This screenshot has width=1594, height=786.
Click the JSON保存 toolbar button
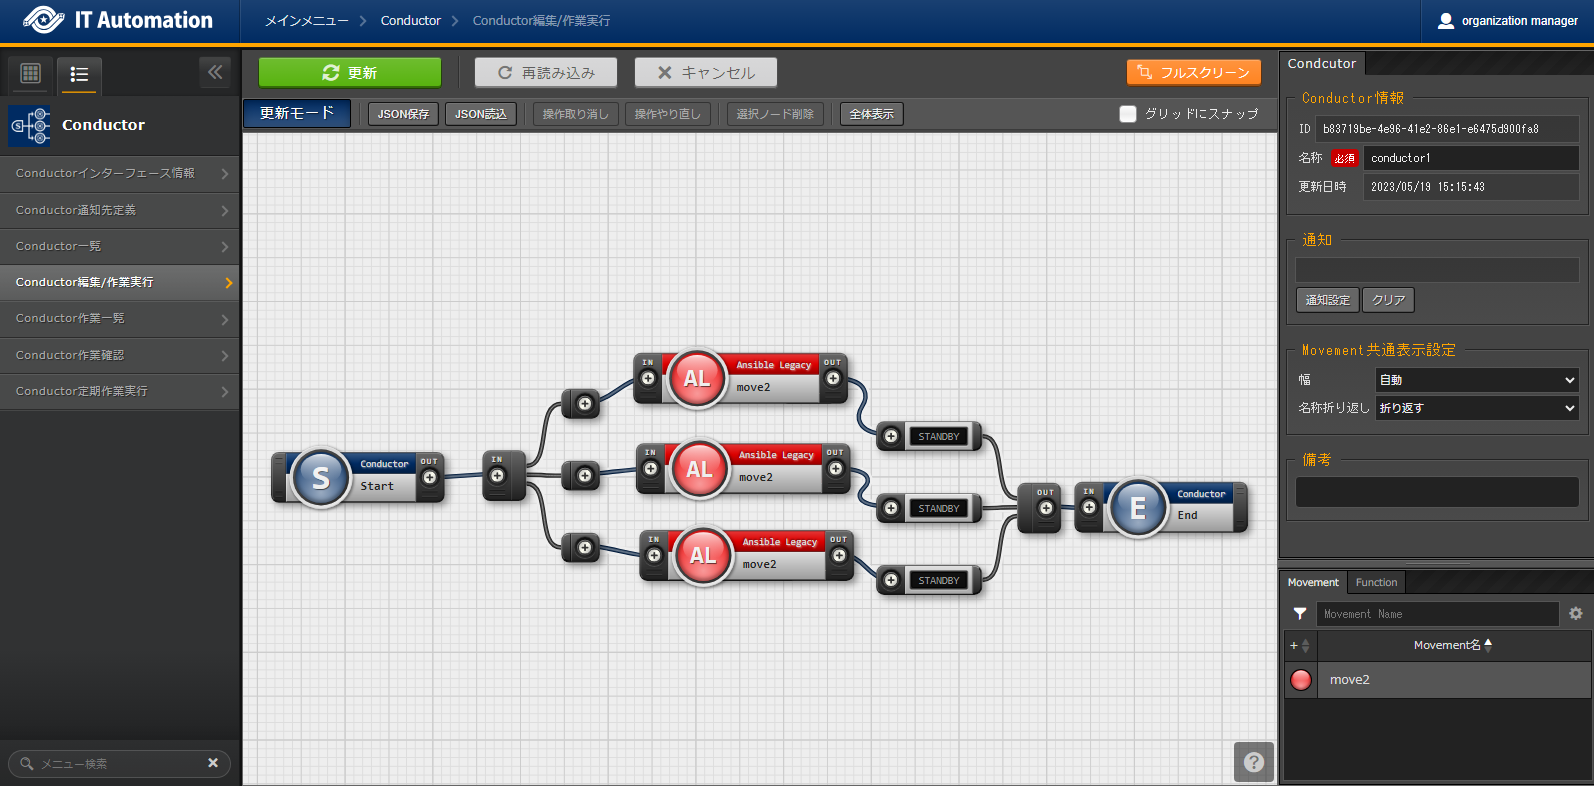[403, 114]
